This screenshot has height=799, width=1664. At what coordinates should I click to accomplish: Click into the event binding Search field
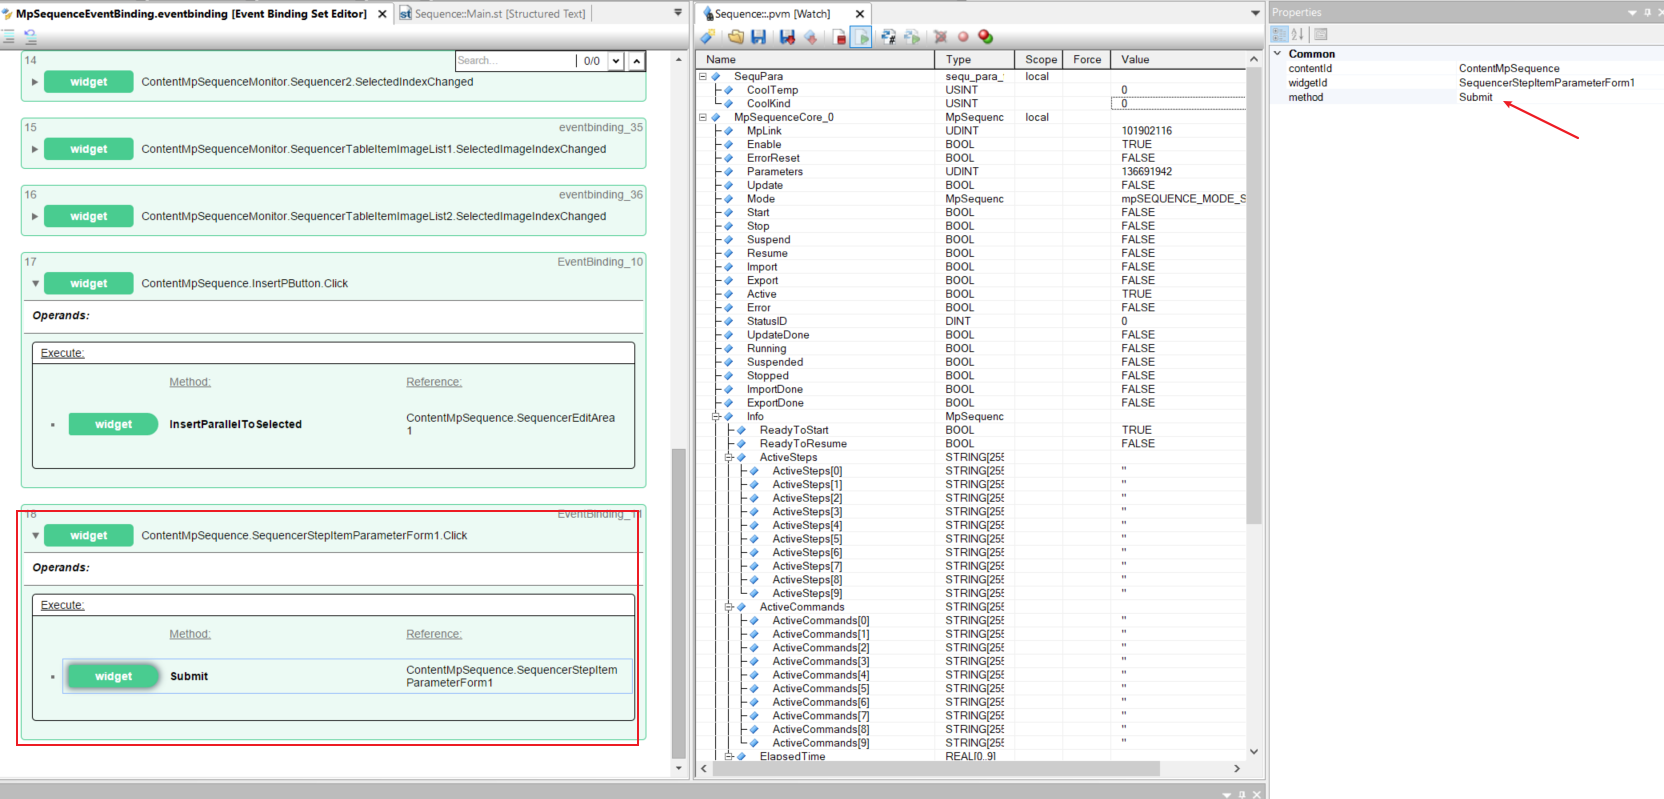(x=514, y=61)
